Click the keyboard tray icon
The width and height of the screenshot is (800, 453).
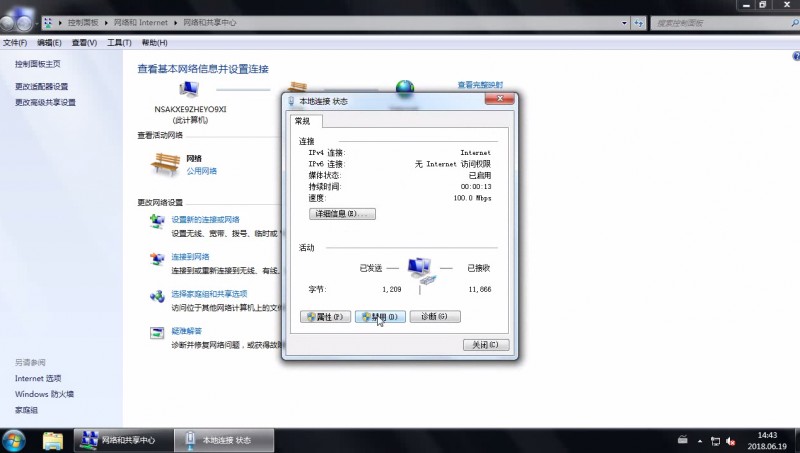[682, 440]
